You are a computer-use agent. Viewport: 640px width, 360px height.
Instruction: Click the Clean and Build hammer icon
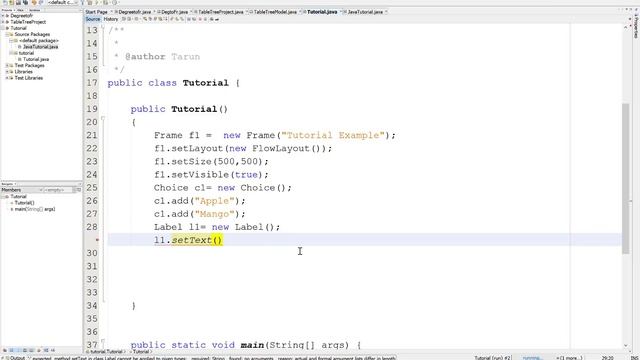point(90,2)
